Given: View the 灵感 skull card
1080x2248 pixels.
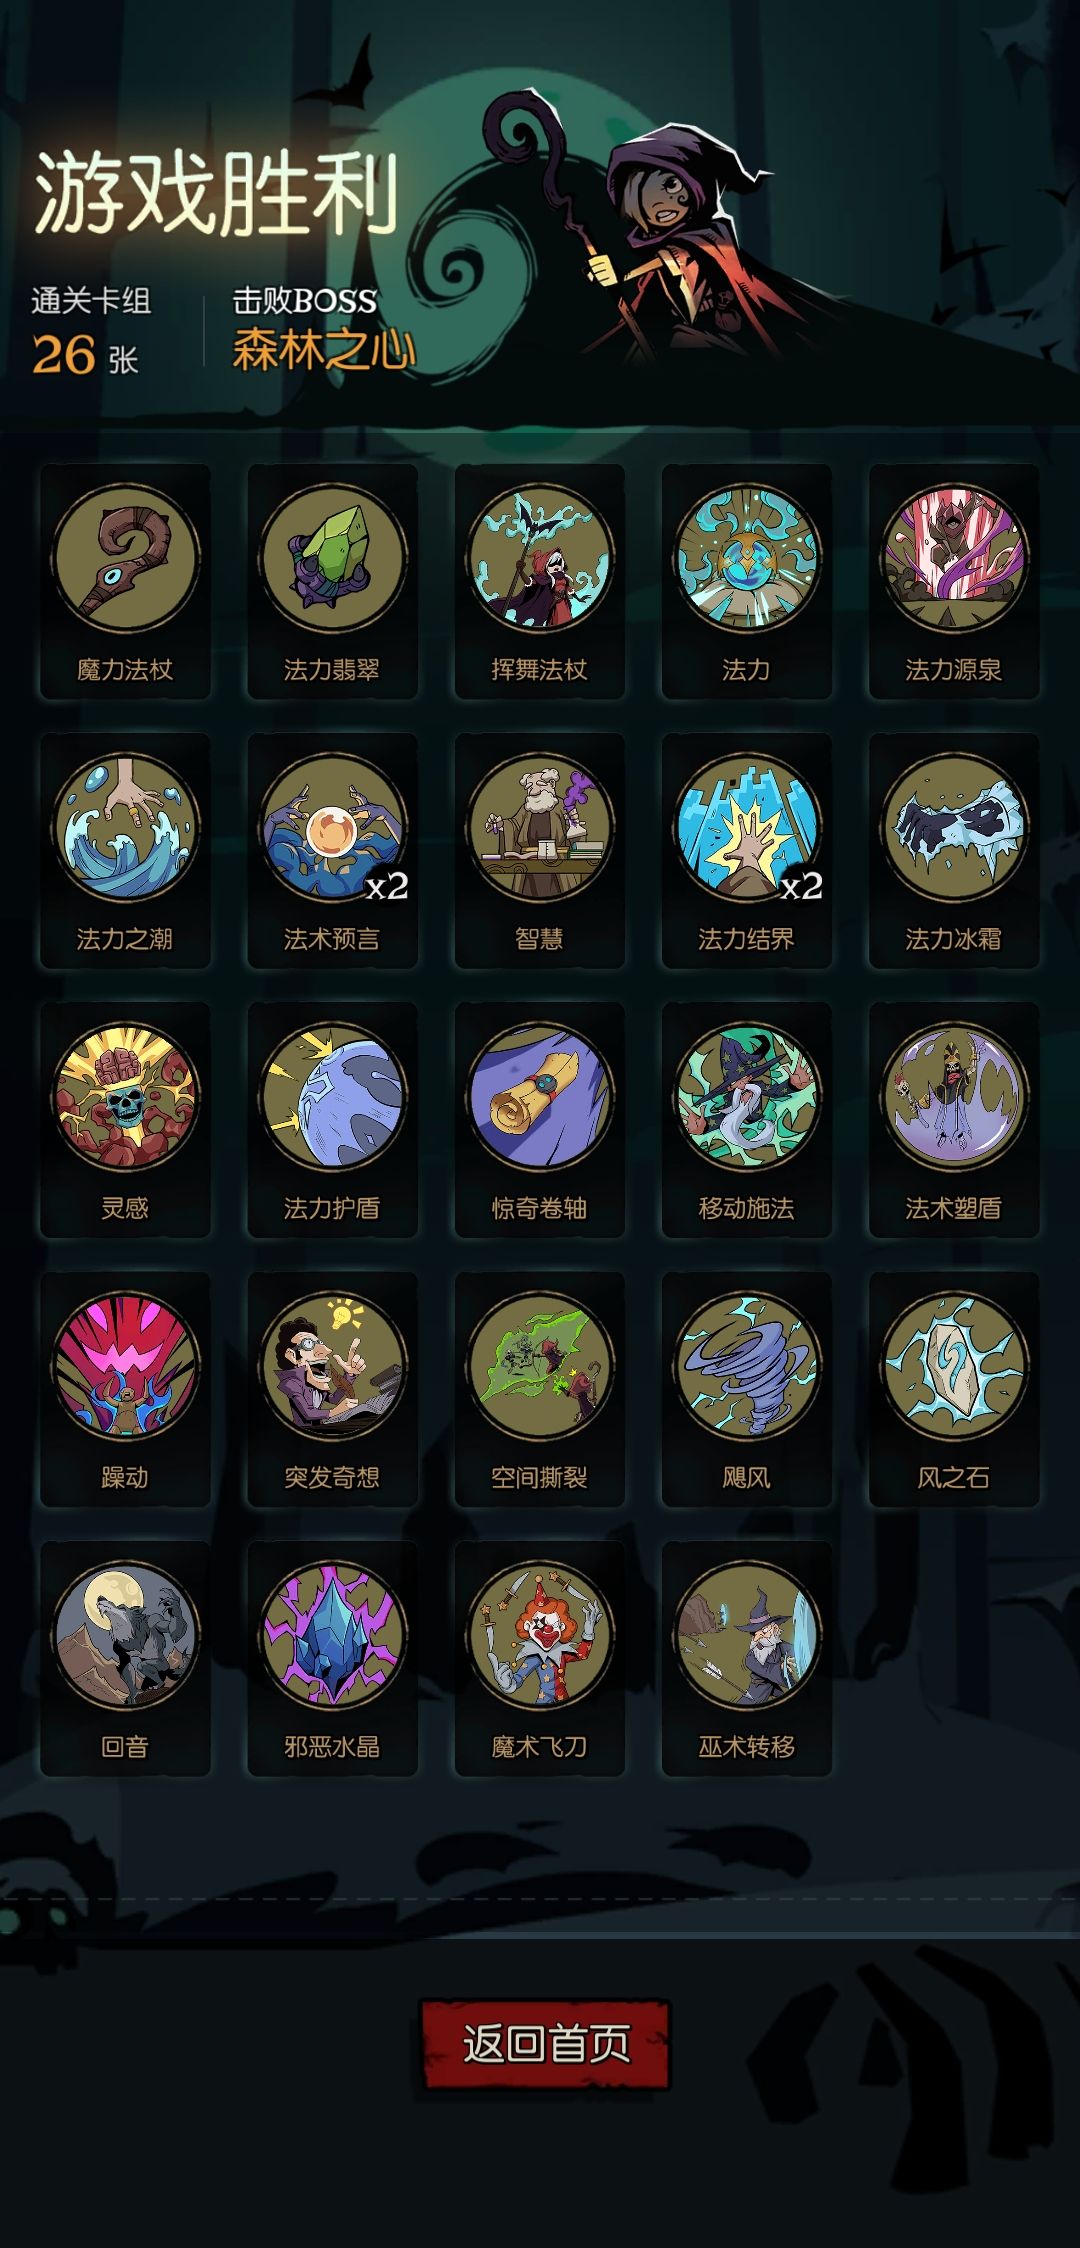Looking at the screenshot, I should tap(125, 1120).
